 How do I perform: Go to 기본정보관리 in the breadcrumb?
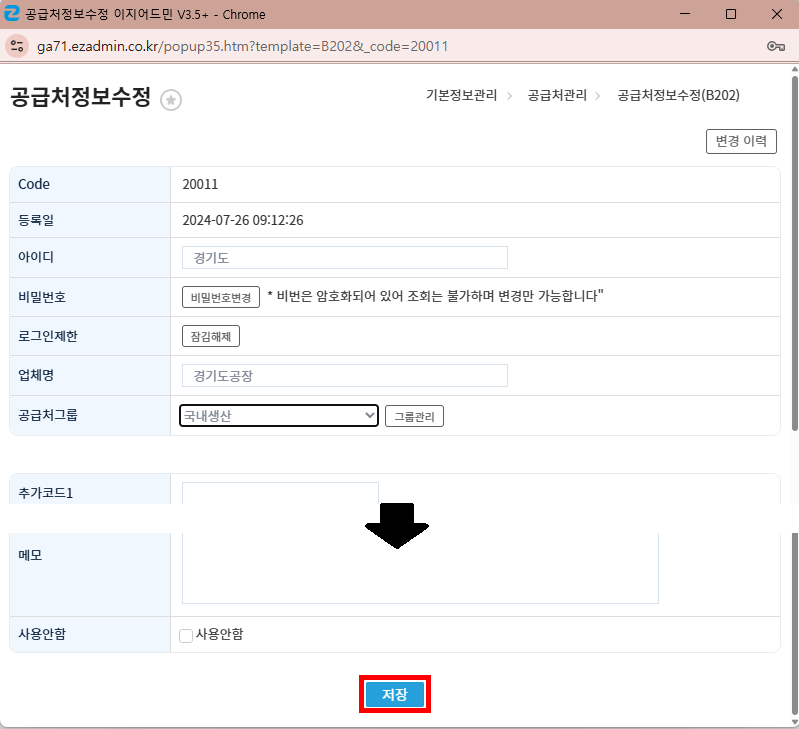coord(461,96)
